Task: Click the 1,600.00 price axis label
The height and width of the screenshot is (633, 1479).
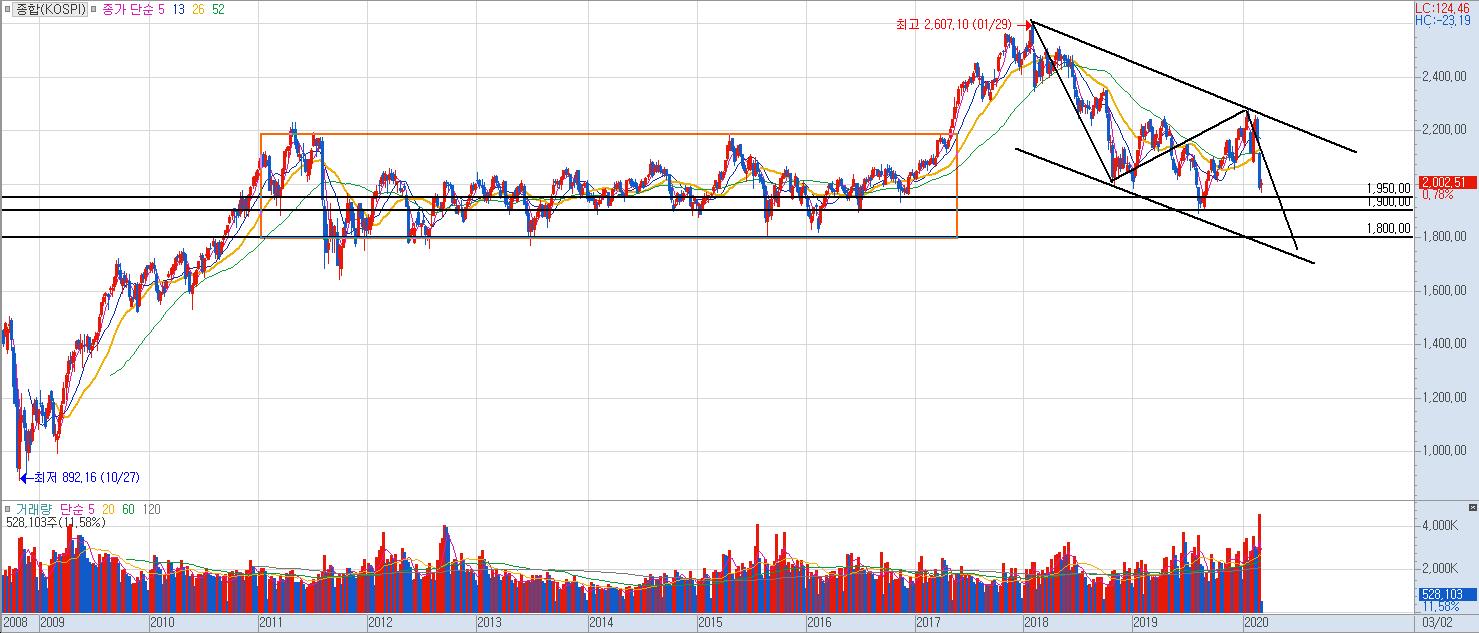Action: [1445, 291]
